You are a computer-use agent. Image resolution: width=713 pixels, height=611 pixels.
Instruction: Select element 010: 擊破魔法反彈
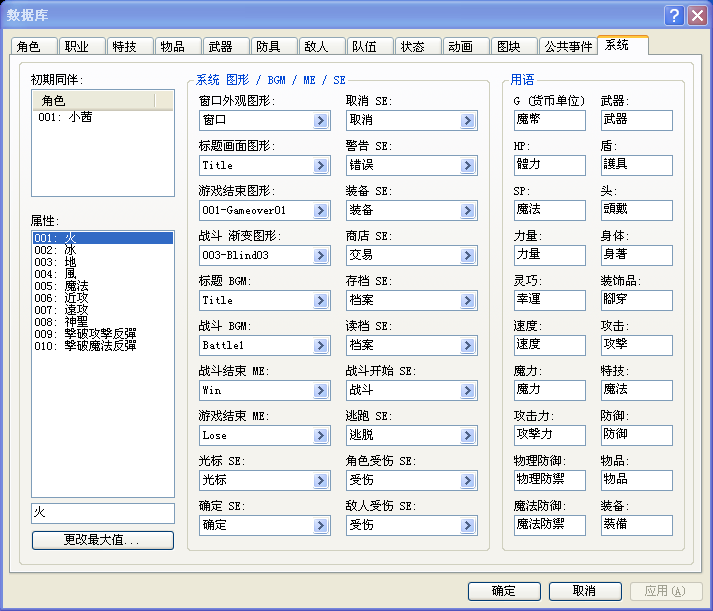point(103,346)
